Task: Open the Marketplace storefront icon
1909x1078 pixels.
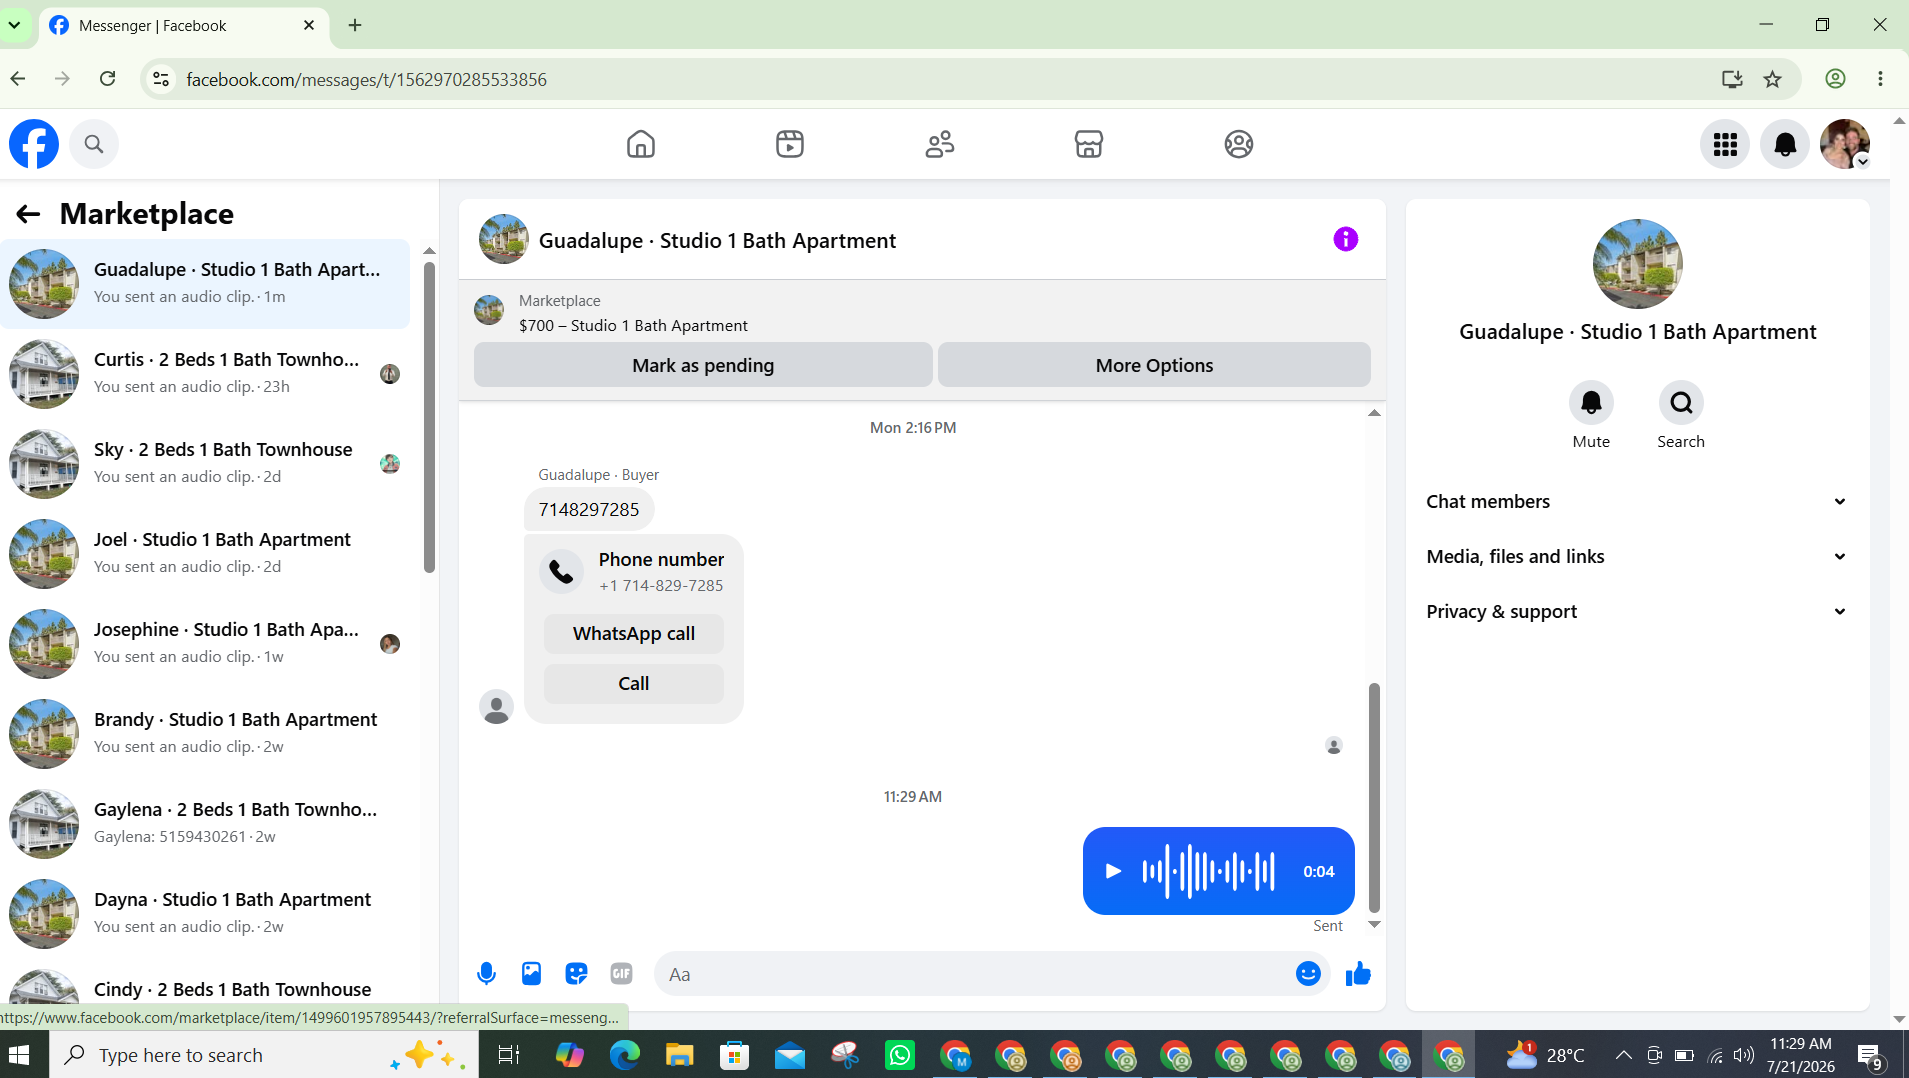Action: [x=1089, y=144]
